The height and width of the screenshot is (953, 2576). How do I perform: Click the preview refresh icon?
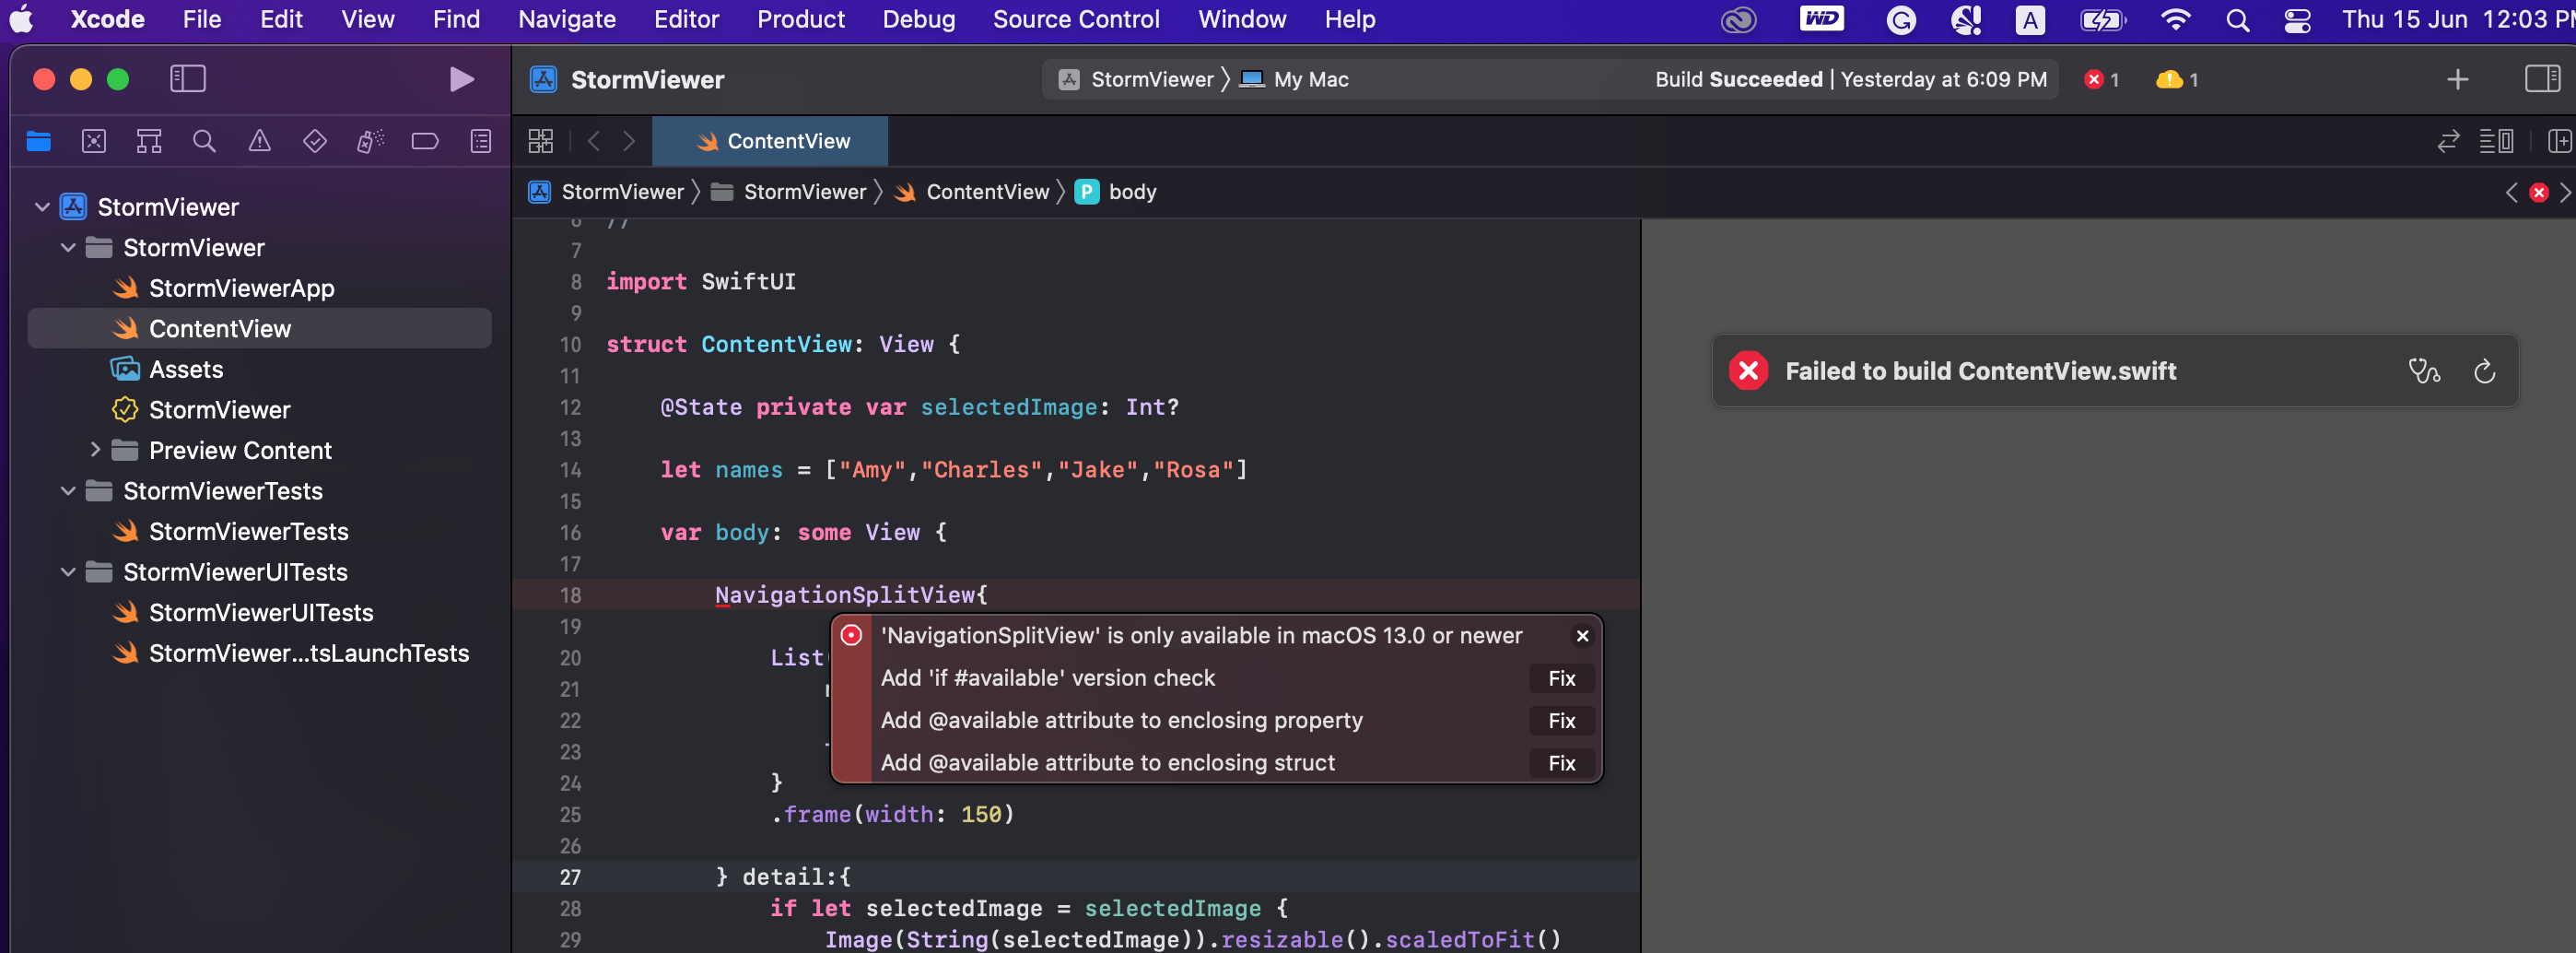pos(2484,371)
